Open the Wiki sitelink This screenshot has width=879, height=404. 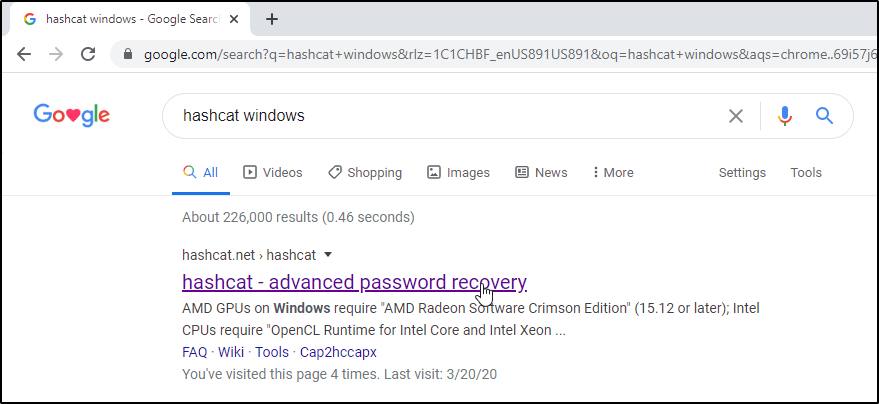(231, 352)
